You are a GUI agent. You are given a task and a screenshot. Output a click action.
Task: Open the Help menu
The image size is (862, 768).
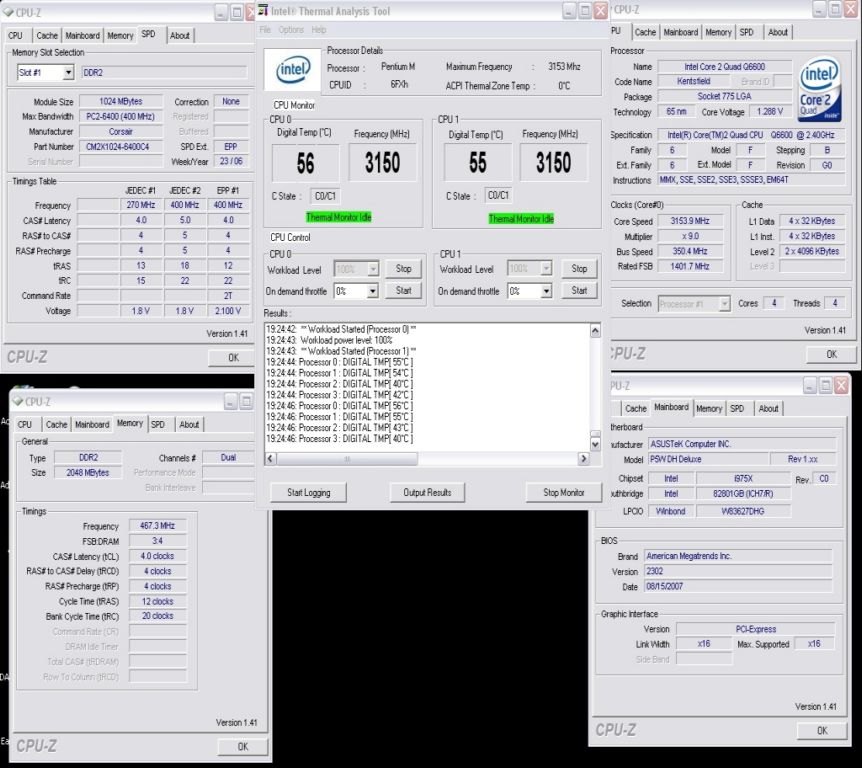click(x=319, y=30)
